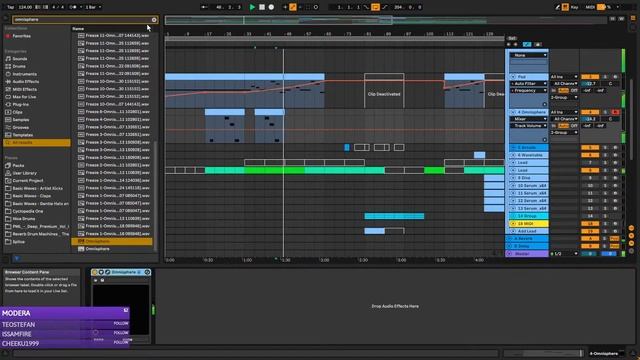
Task: Select Grooves category in browser
Action: pyautogui.click(x=20, y=127)
